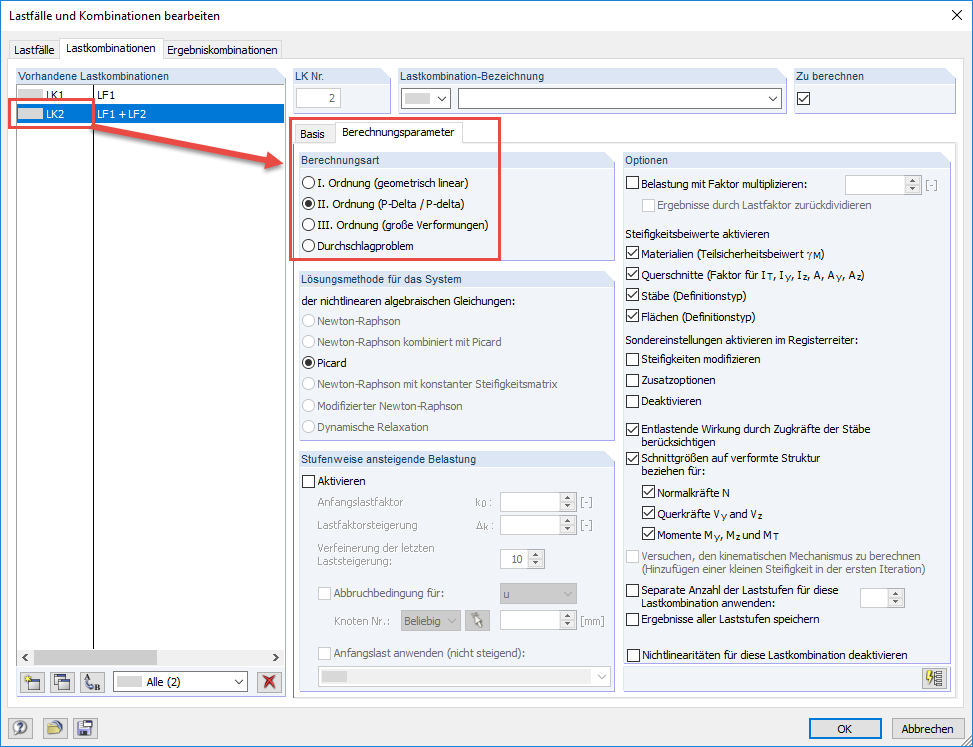Switch to the Lastfälle tab

coord(34,50)
